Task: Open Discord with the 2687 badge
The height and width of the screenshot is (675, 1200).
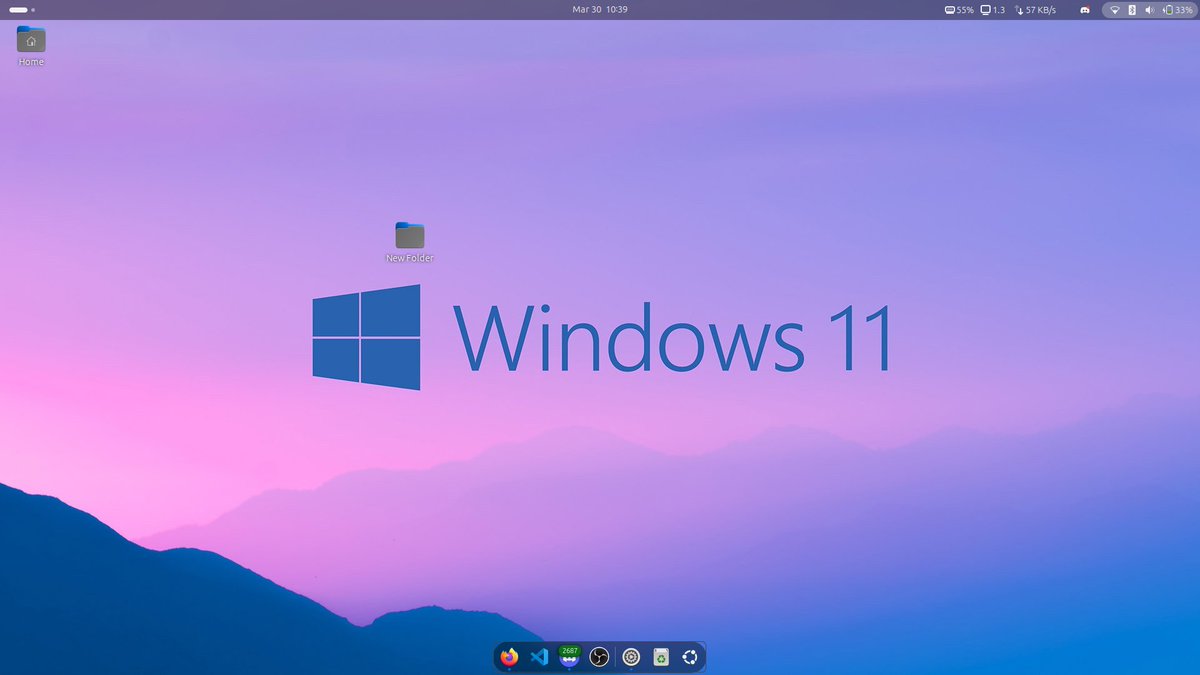Action: pos(570,656)
